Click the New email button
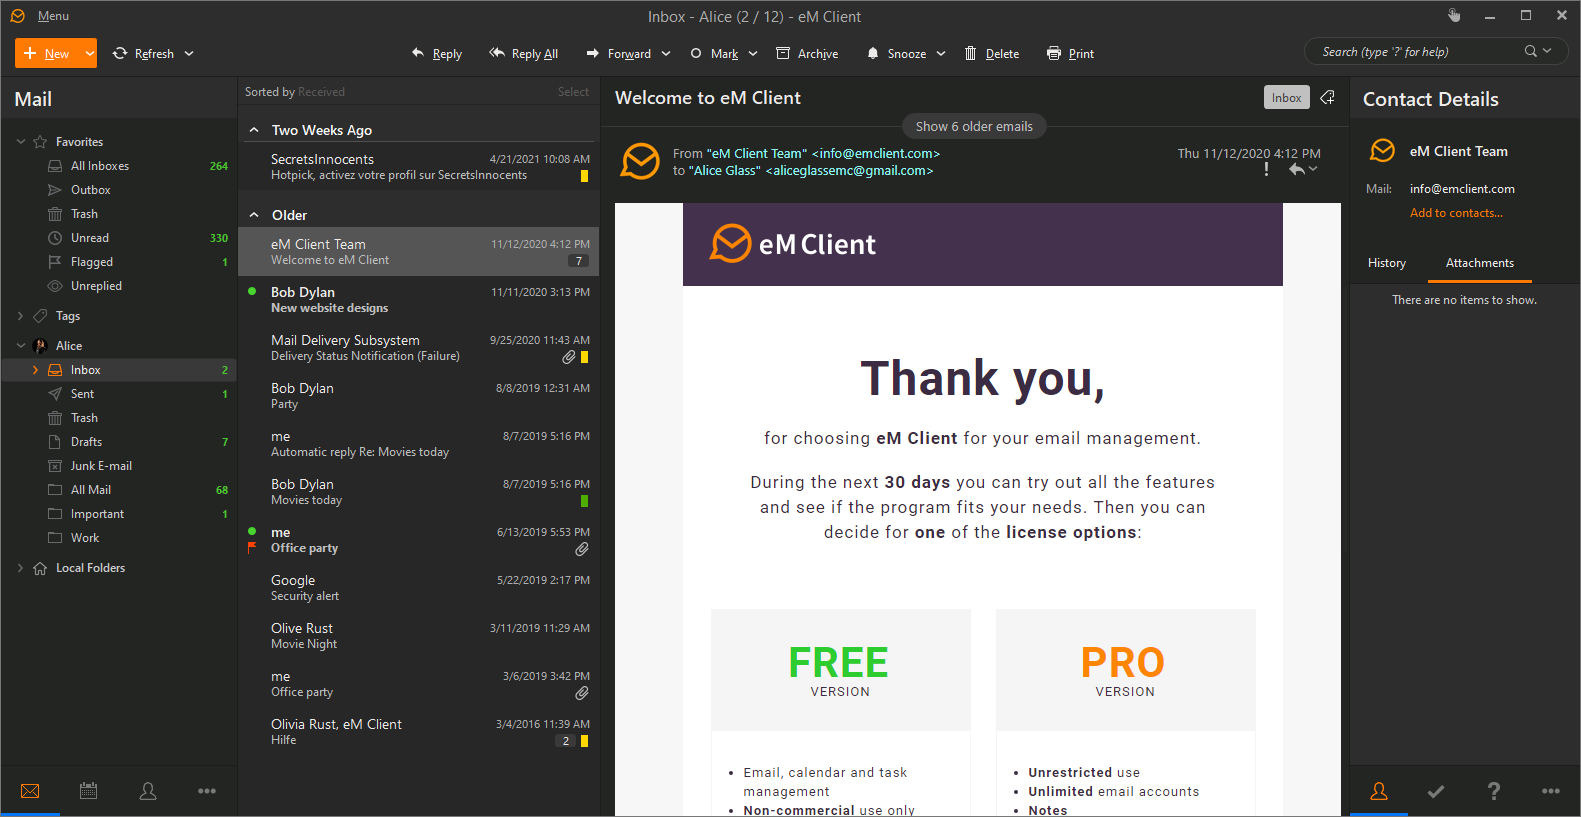This screenshot has width=1581, height=817. pos(48,53)
